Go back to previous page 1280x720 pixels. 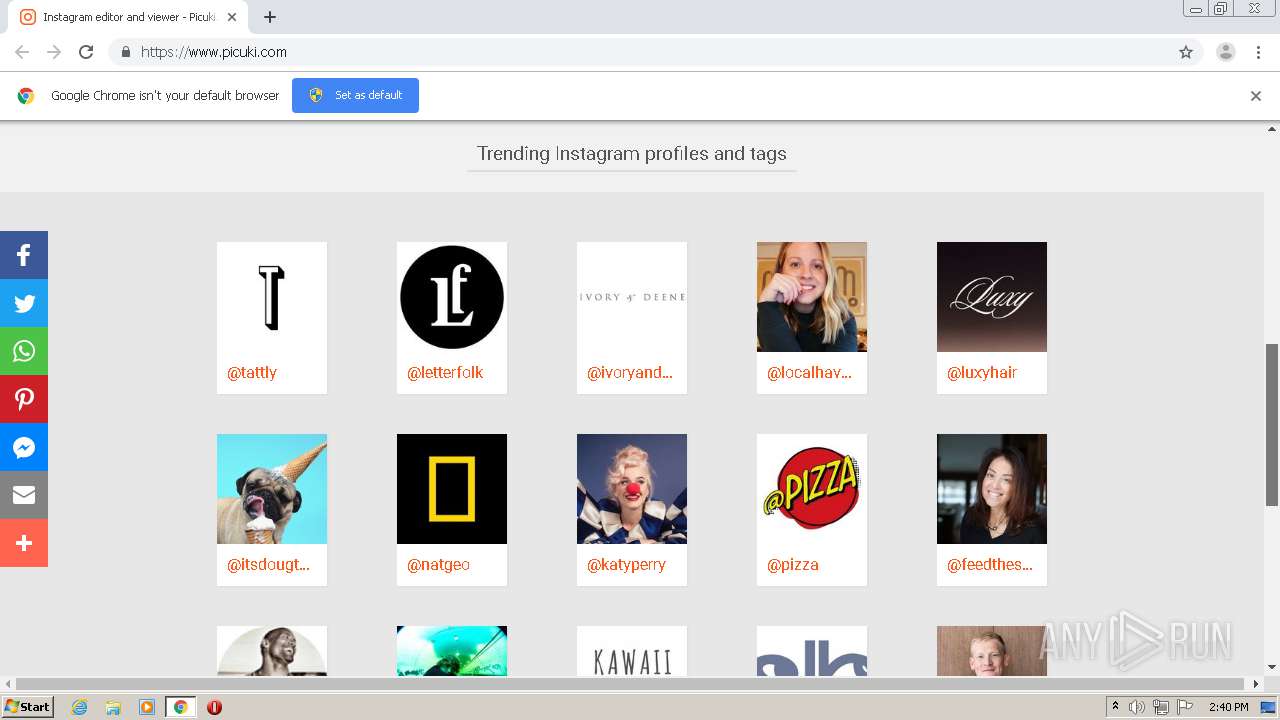coord(22,52)
